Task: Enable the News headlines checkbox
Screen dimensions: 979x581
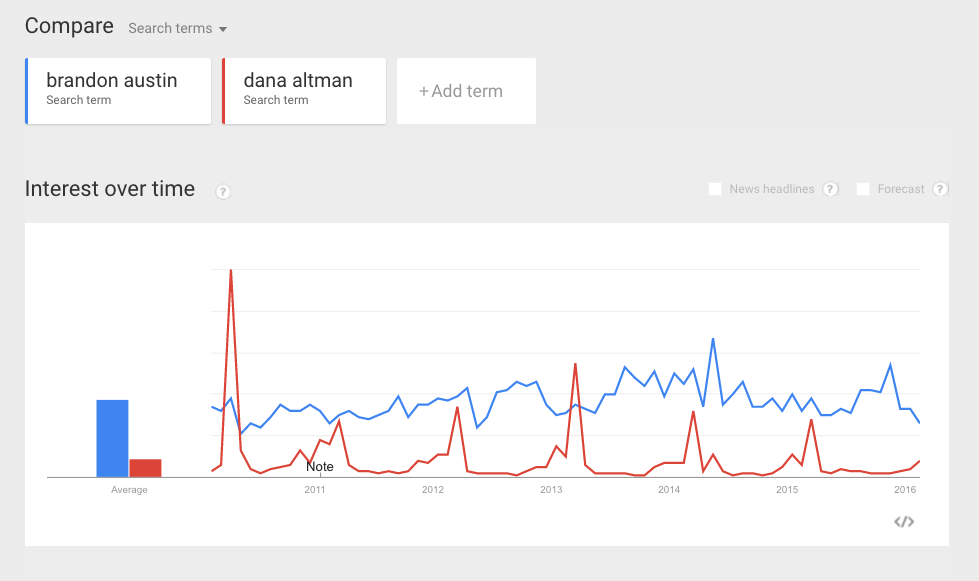Action: click(x=715, y=189)
